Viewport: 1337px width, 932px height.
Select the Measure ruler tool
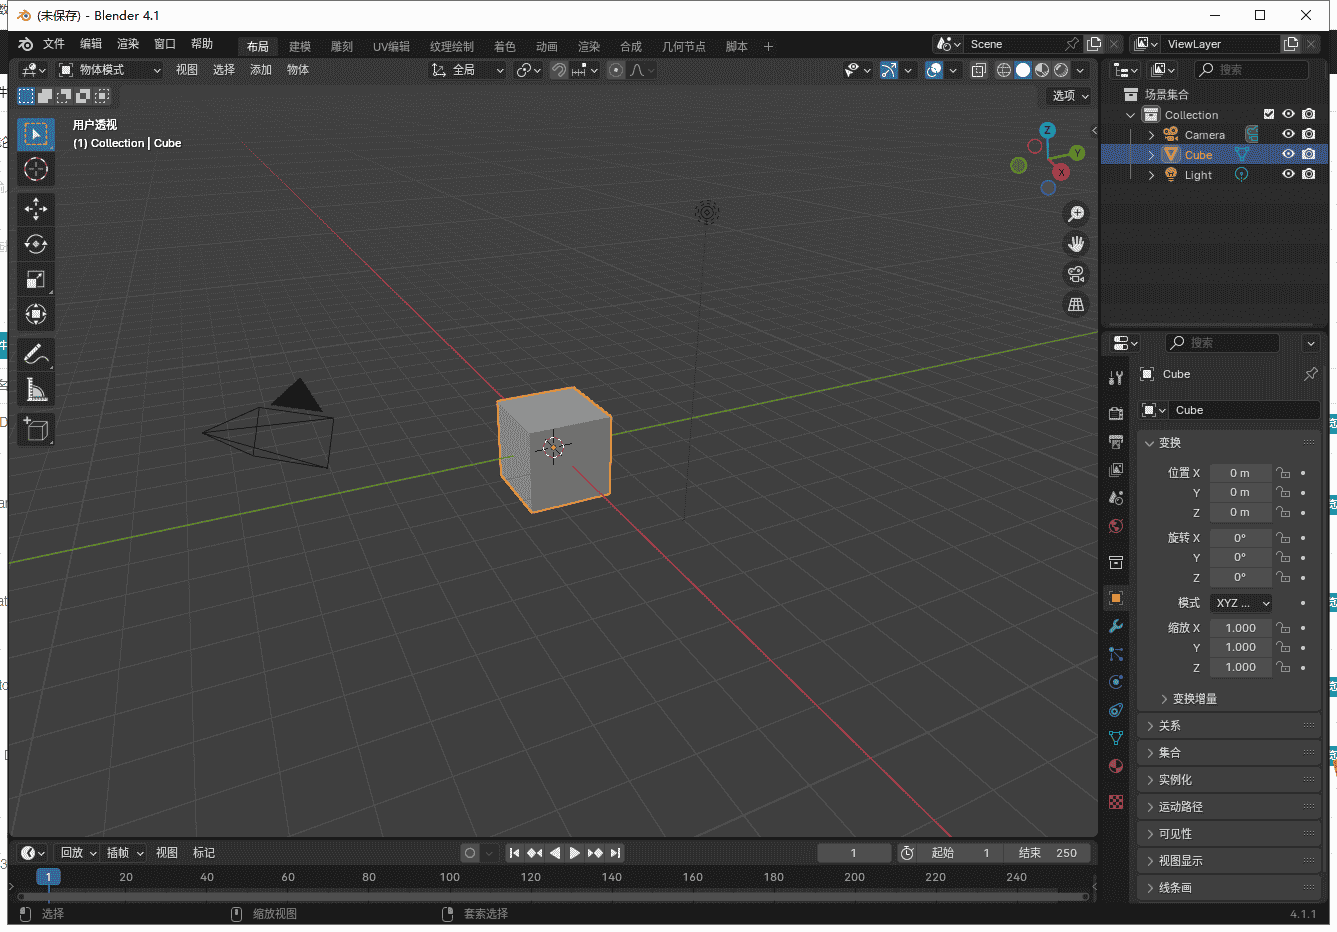coord(36,389)
